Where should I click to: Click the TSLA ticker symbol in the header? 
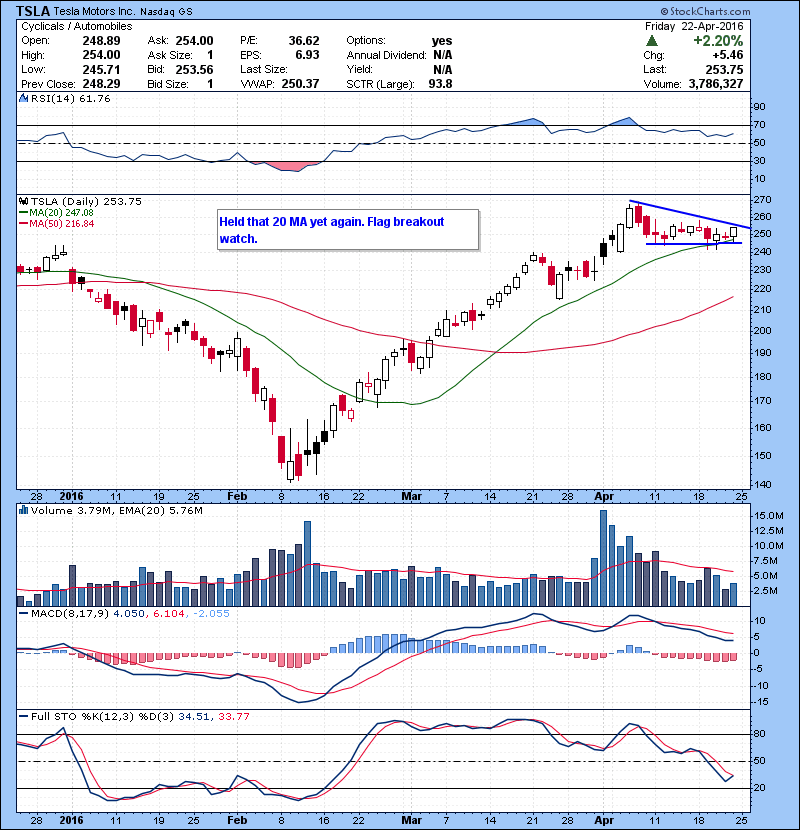(x=33, y=11)
